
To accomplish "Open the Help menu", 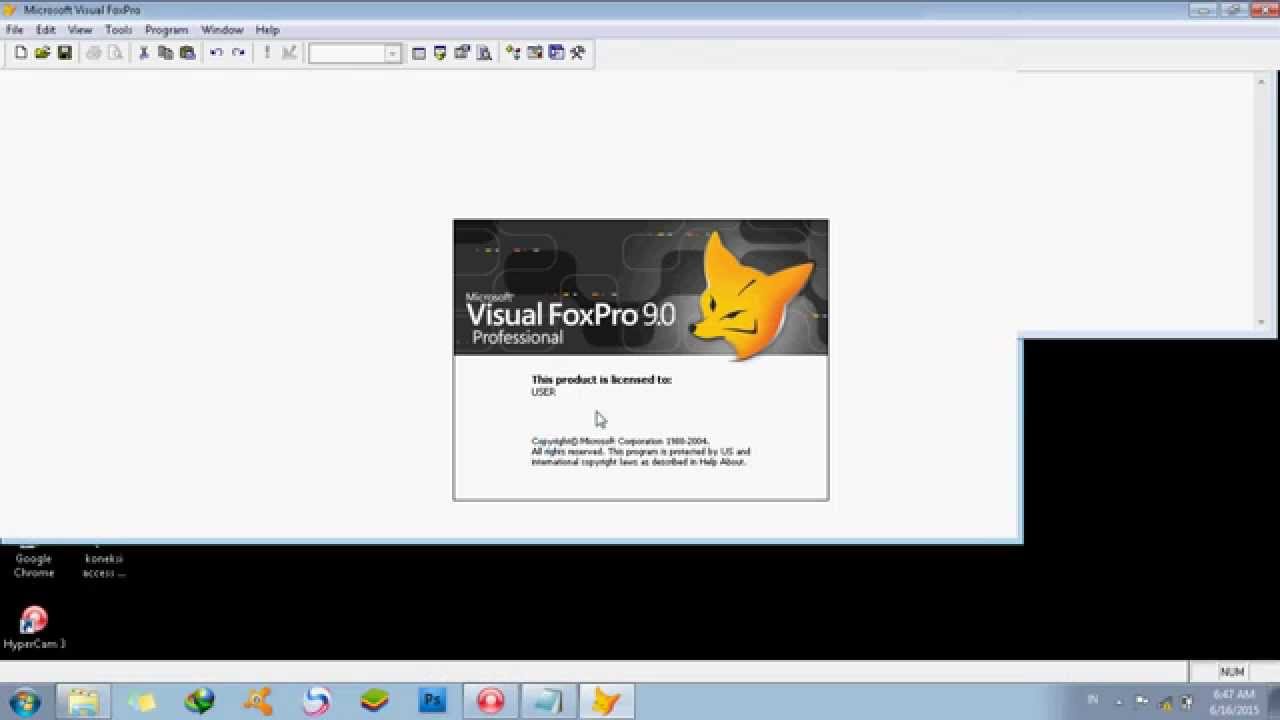I will click(x=267, y=30).
